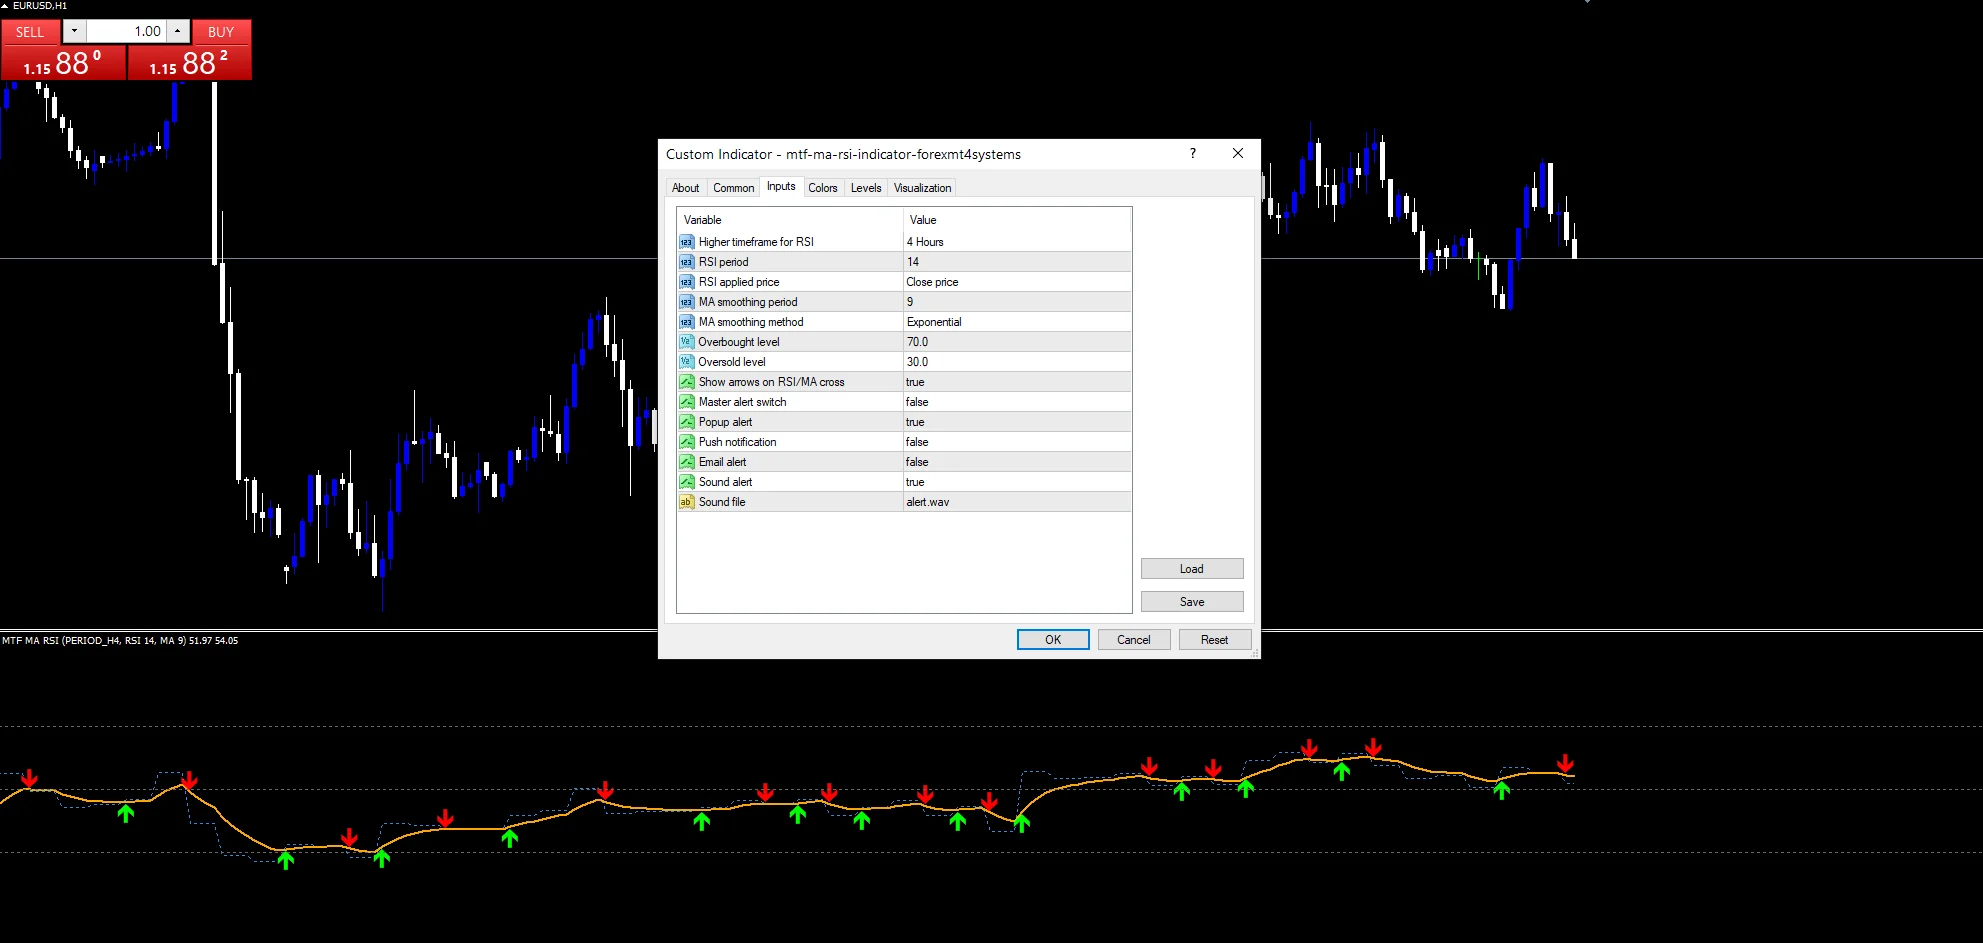The width and height of the screenshot is (1983, 943).
Task: Click the string icon beside Sound file
Action: [686, 502]
